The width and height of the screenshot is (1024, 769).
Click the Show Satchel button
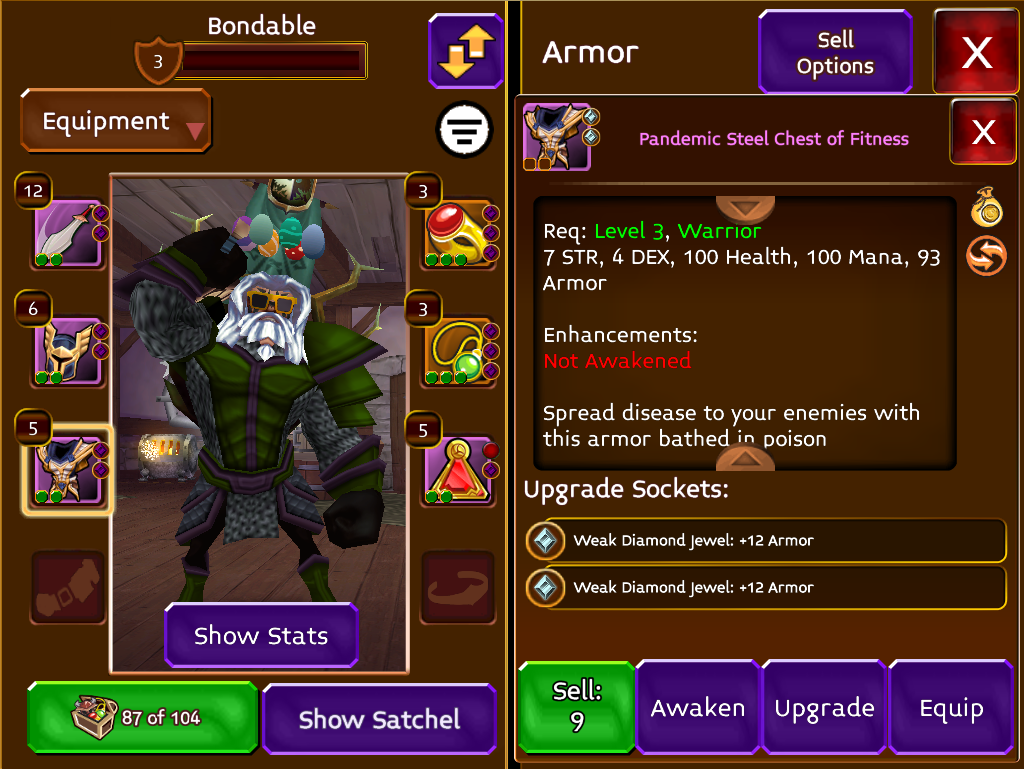pos(379,719)
